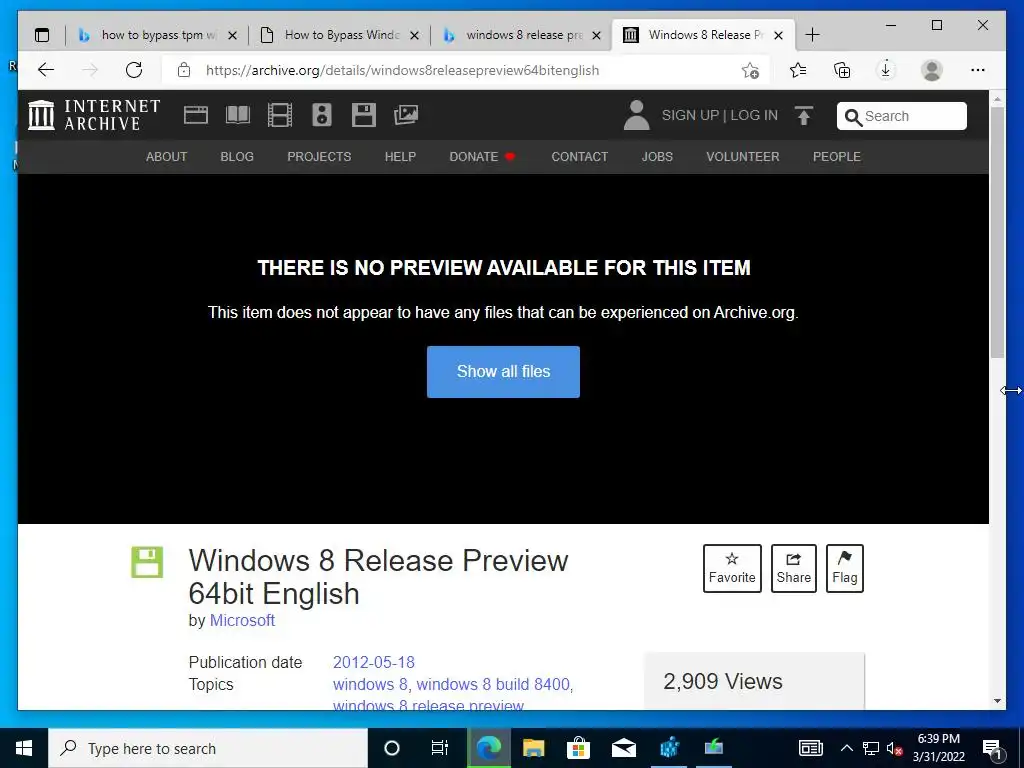1024x768 pixels.
Task: Open the Software floppy disk icon
Action: tap(364, 116)
